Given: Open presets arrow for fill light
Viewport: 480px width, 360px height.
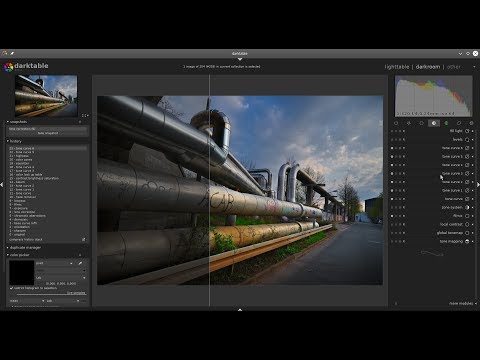Looking at the screenshot, I should click(x=473, y=131).
